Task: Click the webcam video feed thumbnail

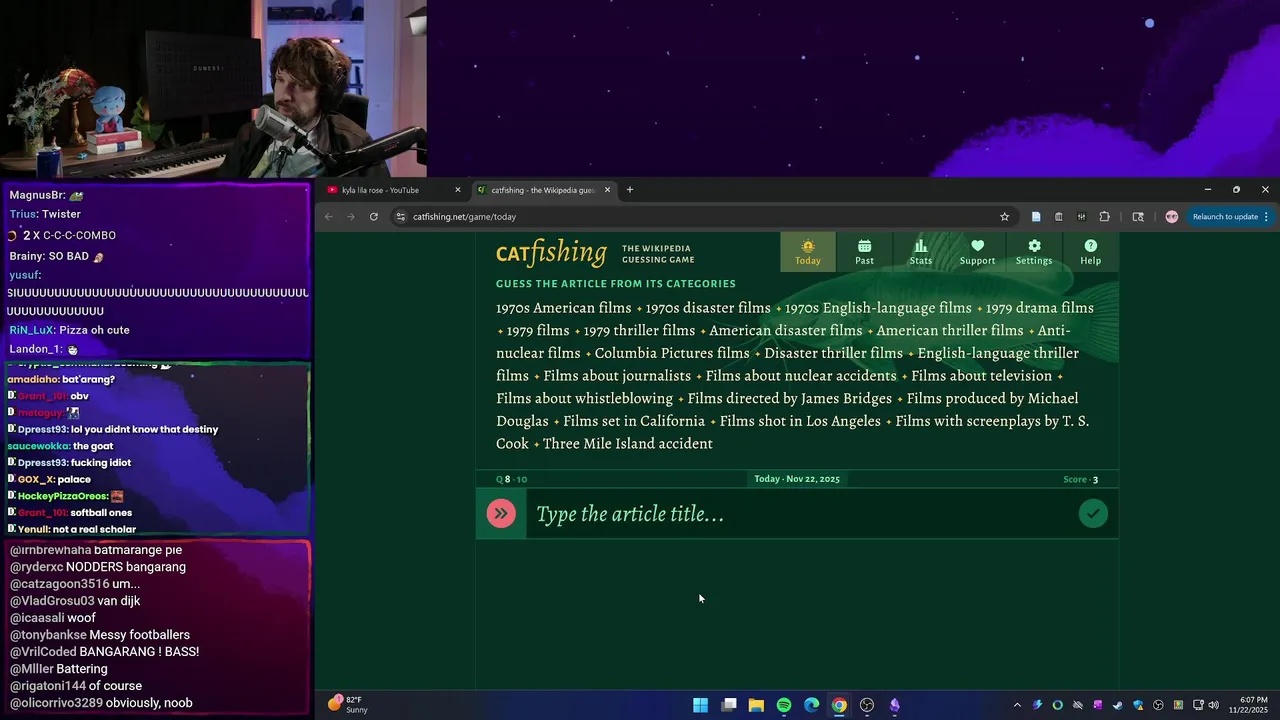Action: coord(213,88)
